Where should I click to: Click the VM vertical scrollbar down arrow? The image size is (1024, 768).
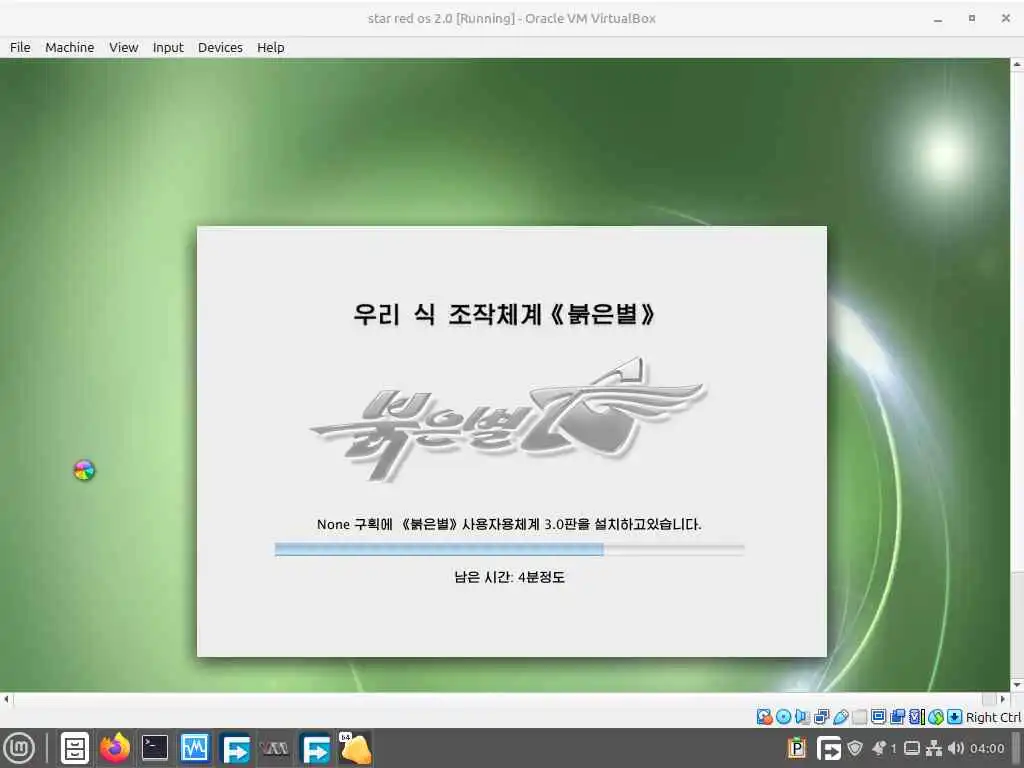1017,685
